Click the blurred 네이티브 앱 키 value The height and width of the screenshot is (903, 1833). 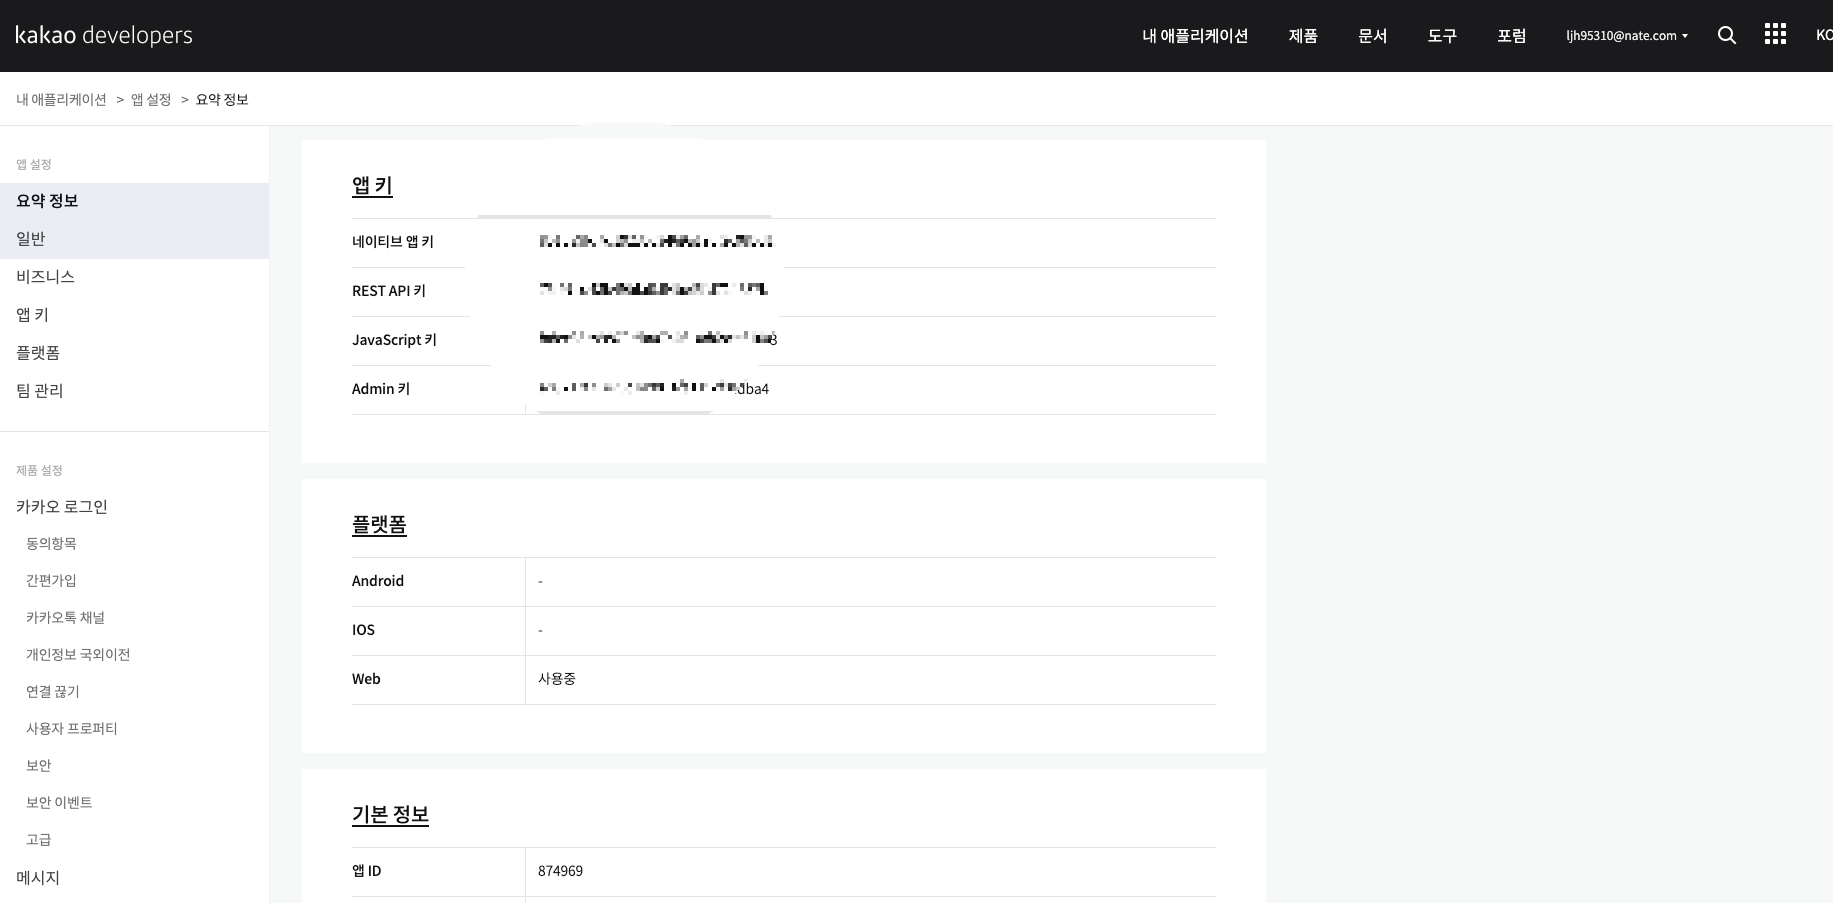[x=655, y=242]
